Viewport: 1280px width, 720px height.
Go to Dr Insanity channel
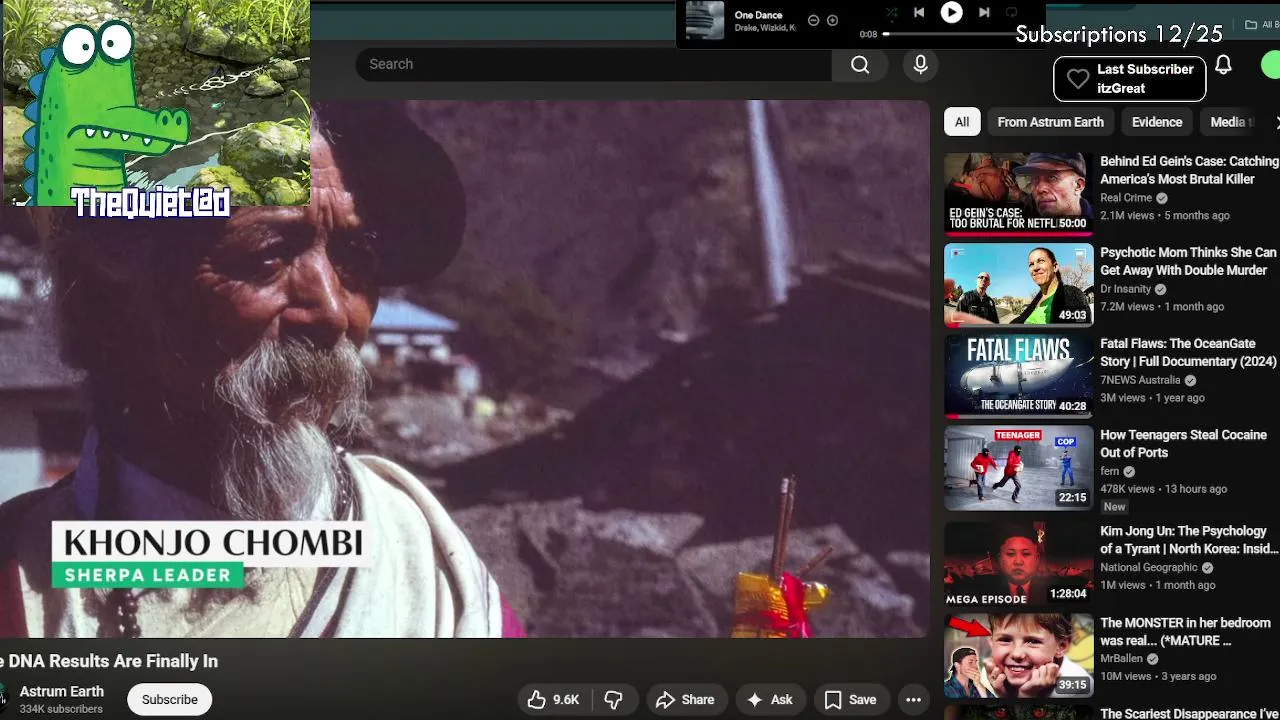click(x=1125, y=289)
